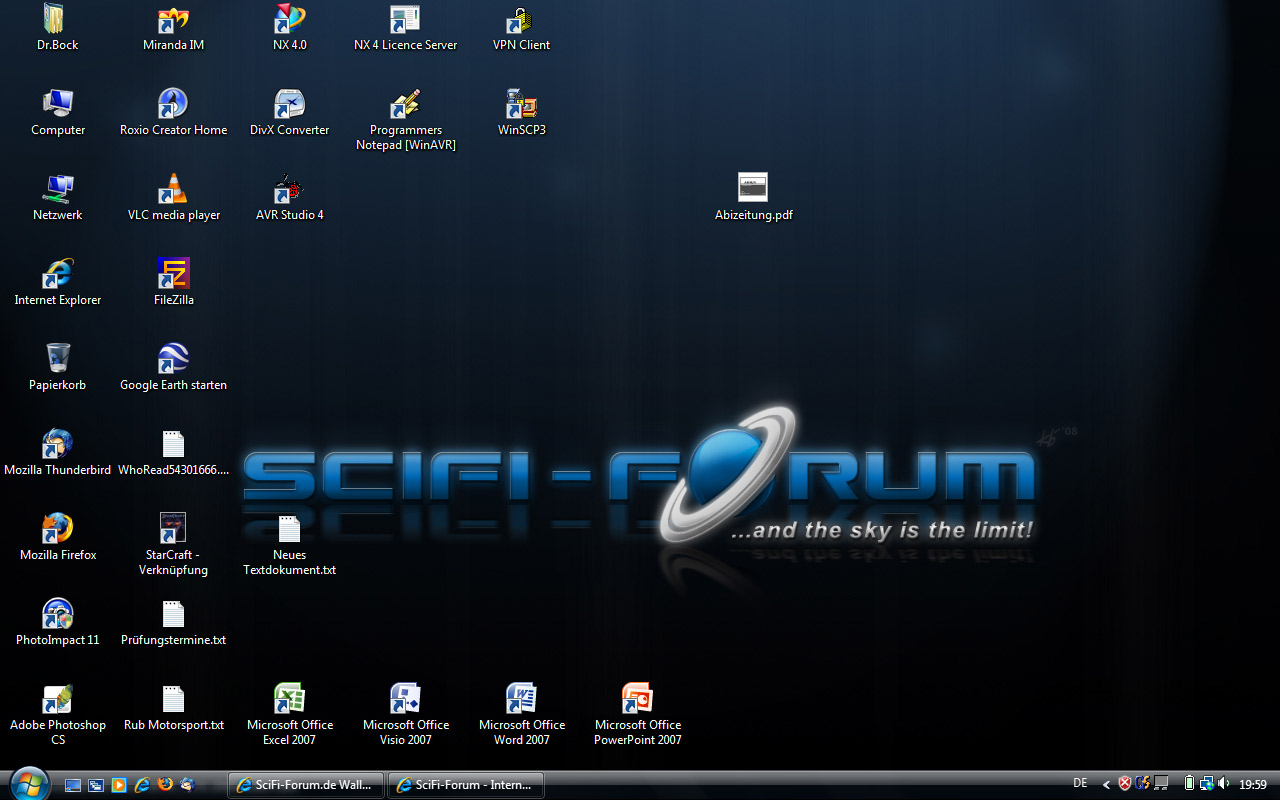Select the Adobe Photoshop CS shortcut

[x=58, y=699]
